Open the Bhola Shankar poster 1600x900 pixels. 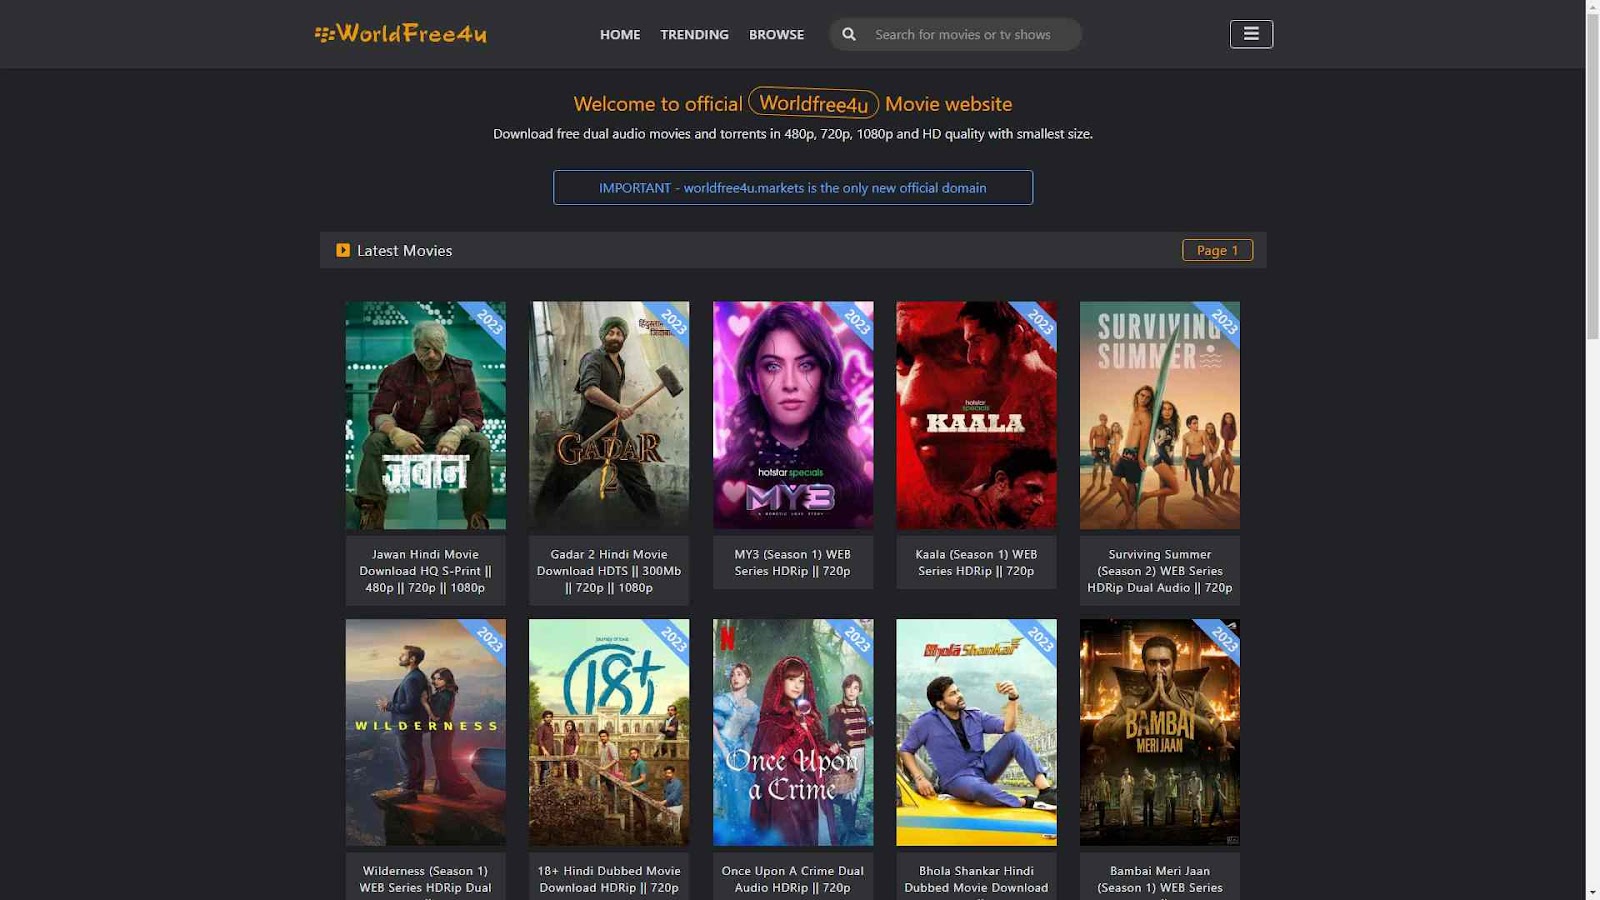tap(976, 732)
